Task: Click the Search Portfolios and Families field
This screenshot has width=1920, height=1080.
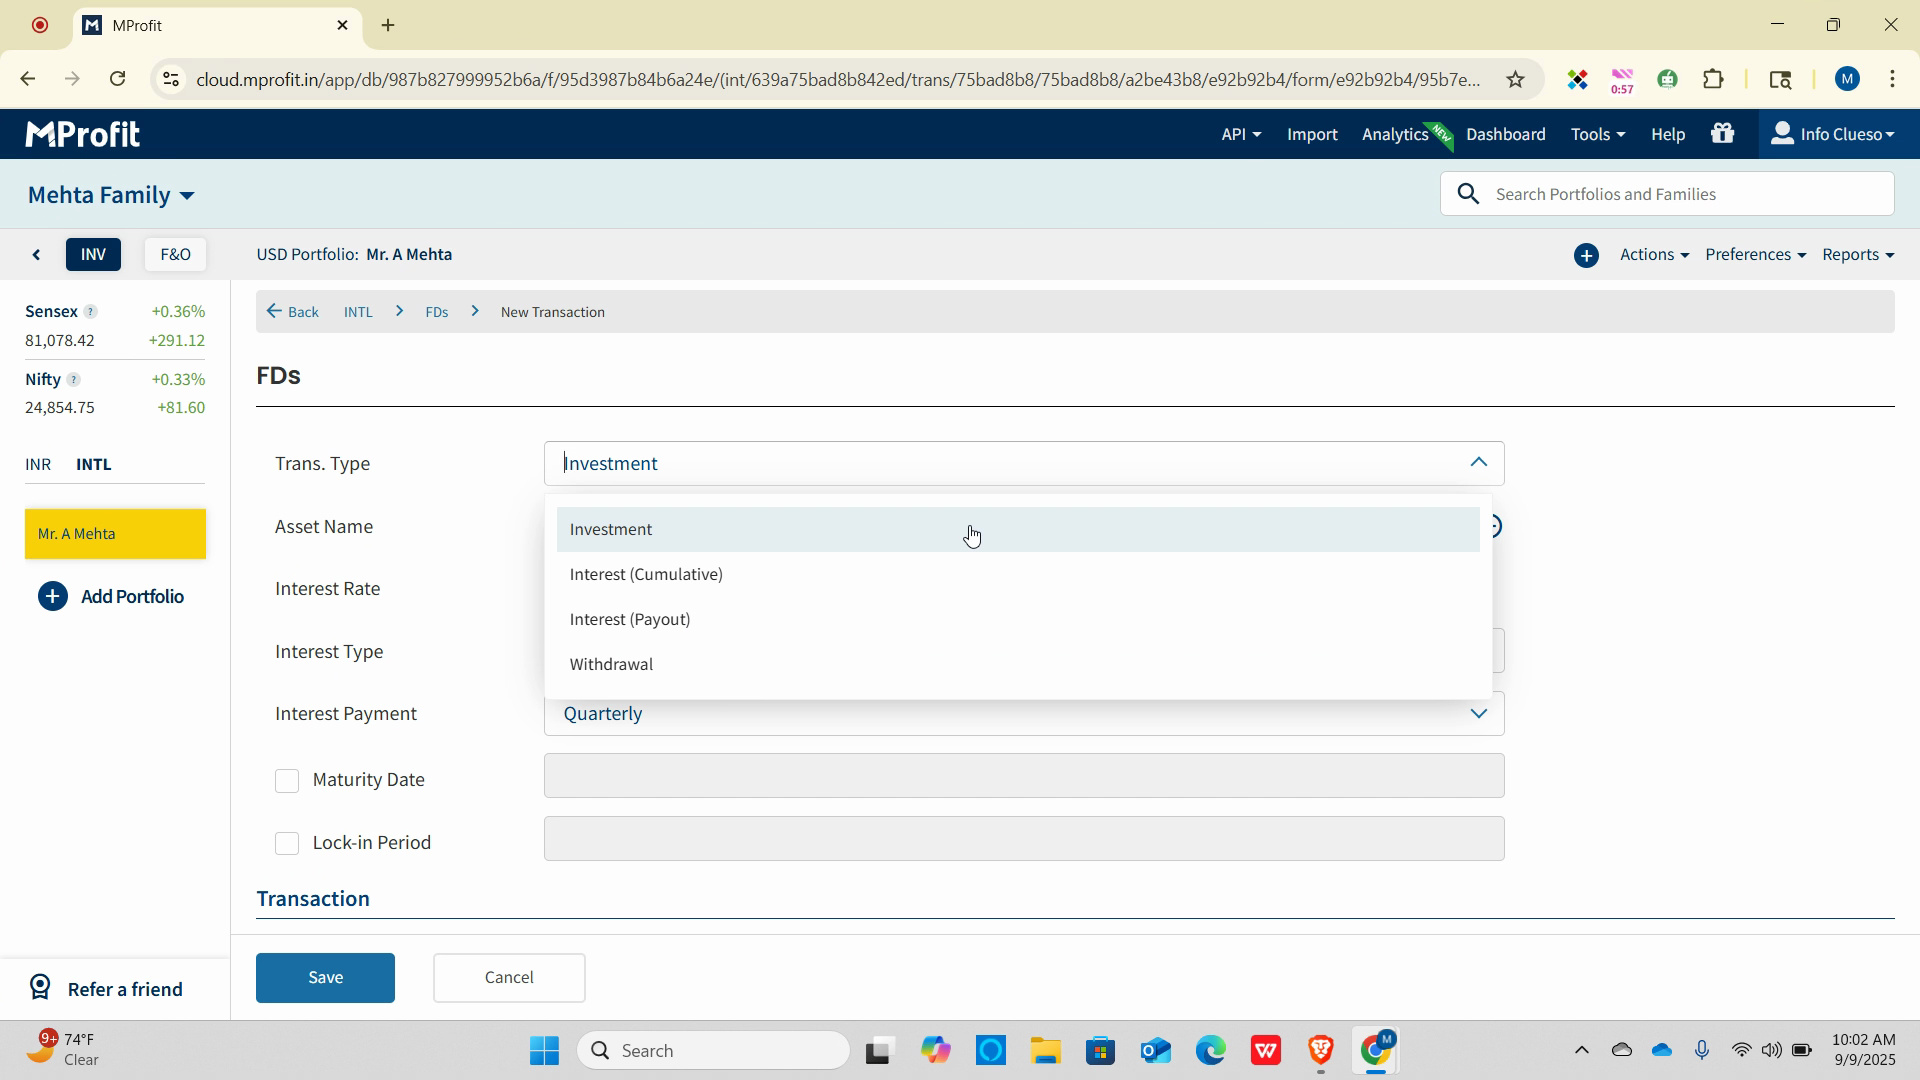Action: pos(1685,194)
